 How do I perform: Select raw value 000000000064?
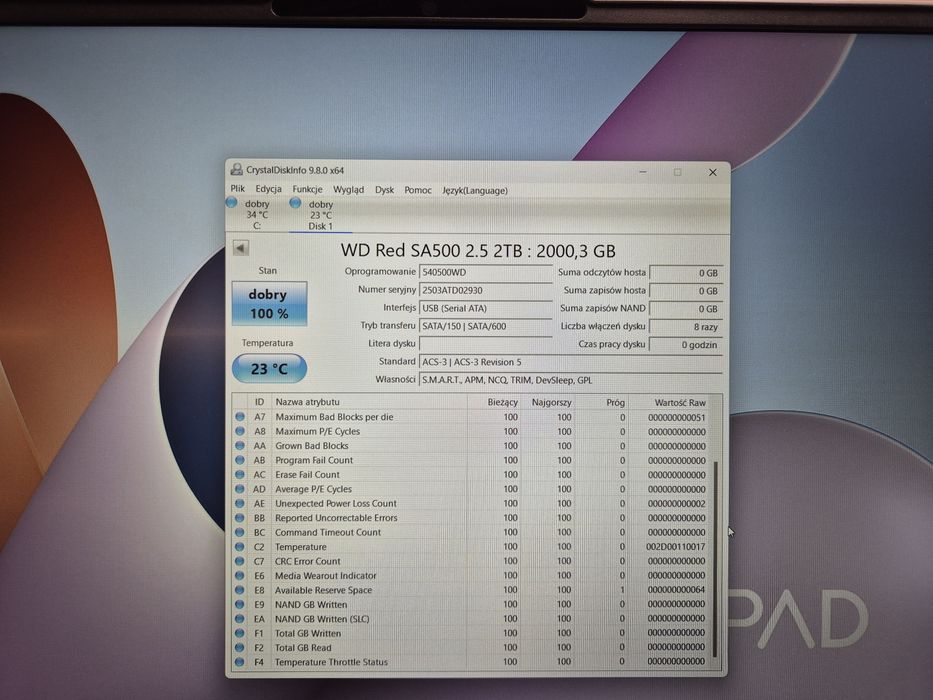[x=676, y=590]
